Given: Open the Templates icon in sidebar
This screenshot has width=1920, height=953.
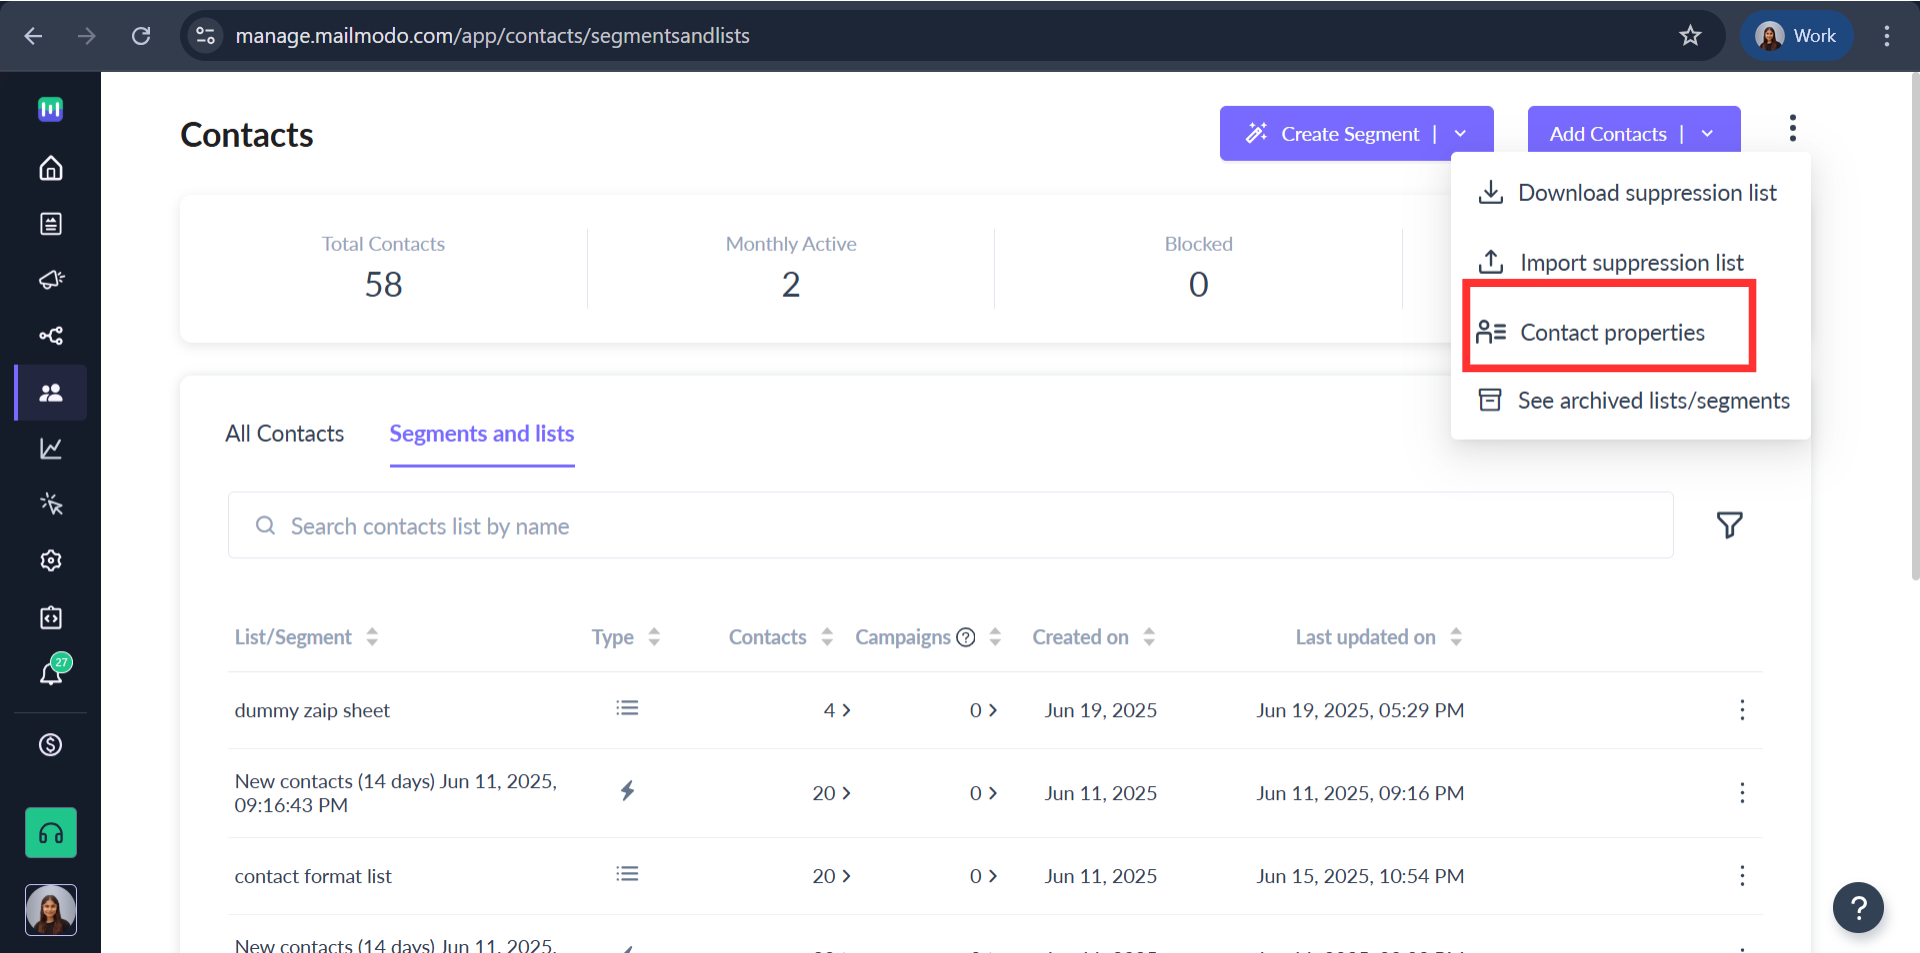Looking at the screenshot, I should point(51,224).
